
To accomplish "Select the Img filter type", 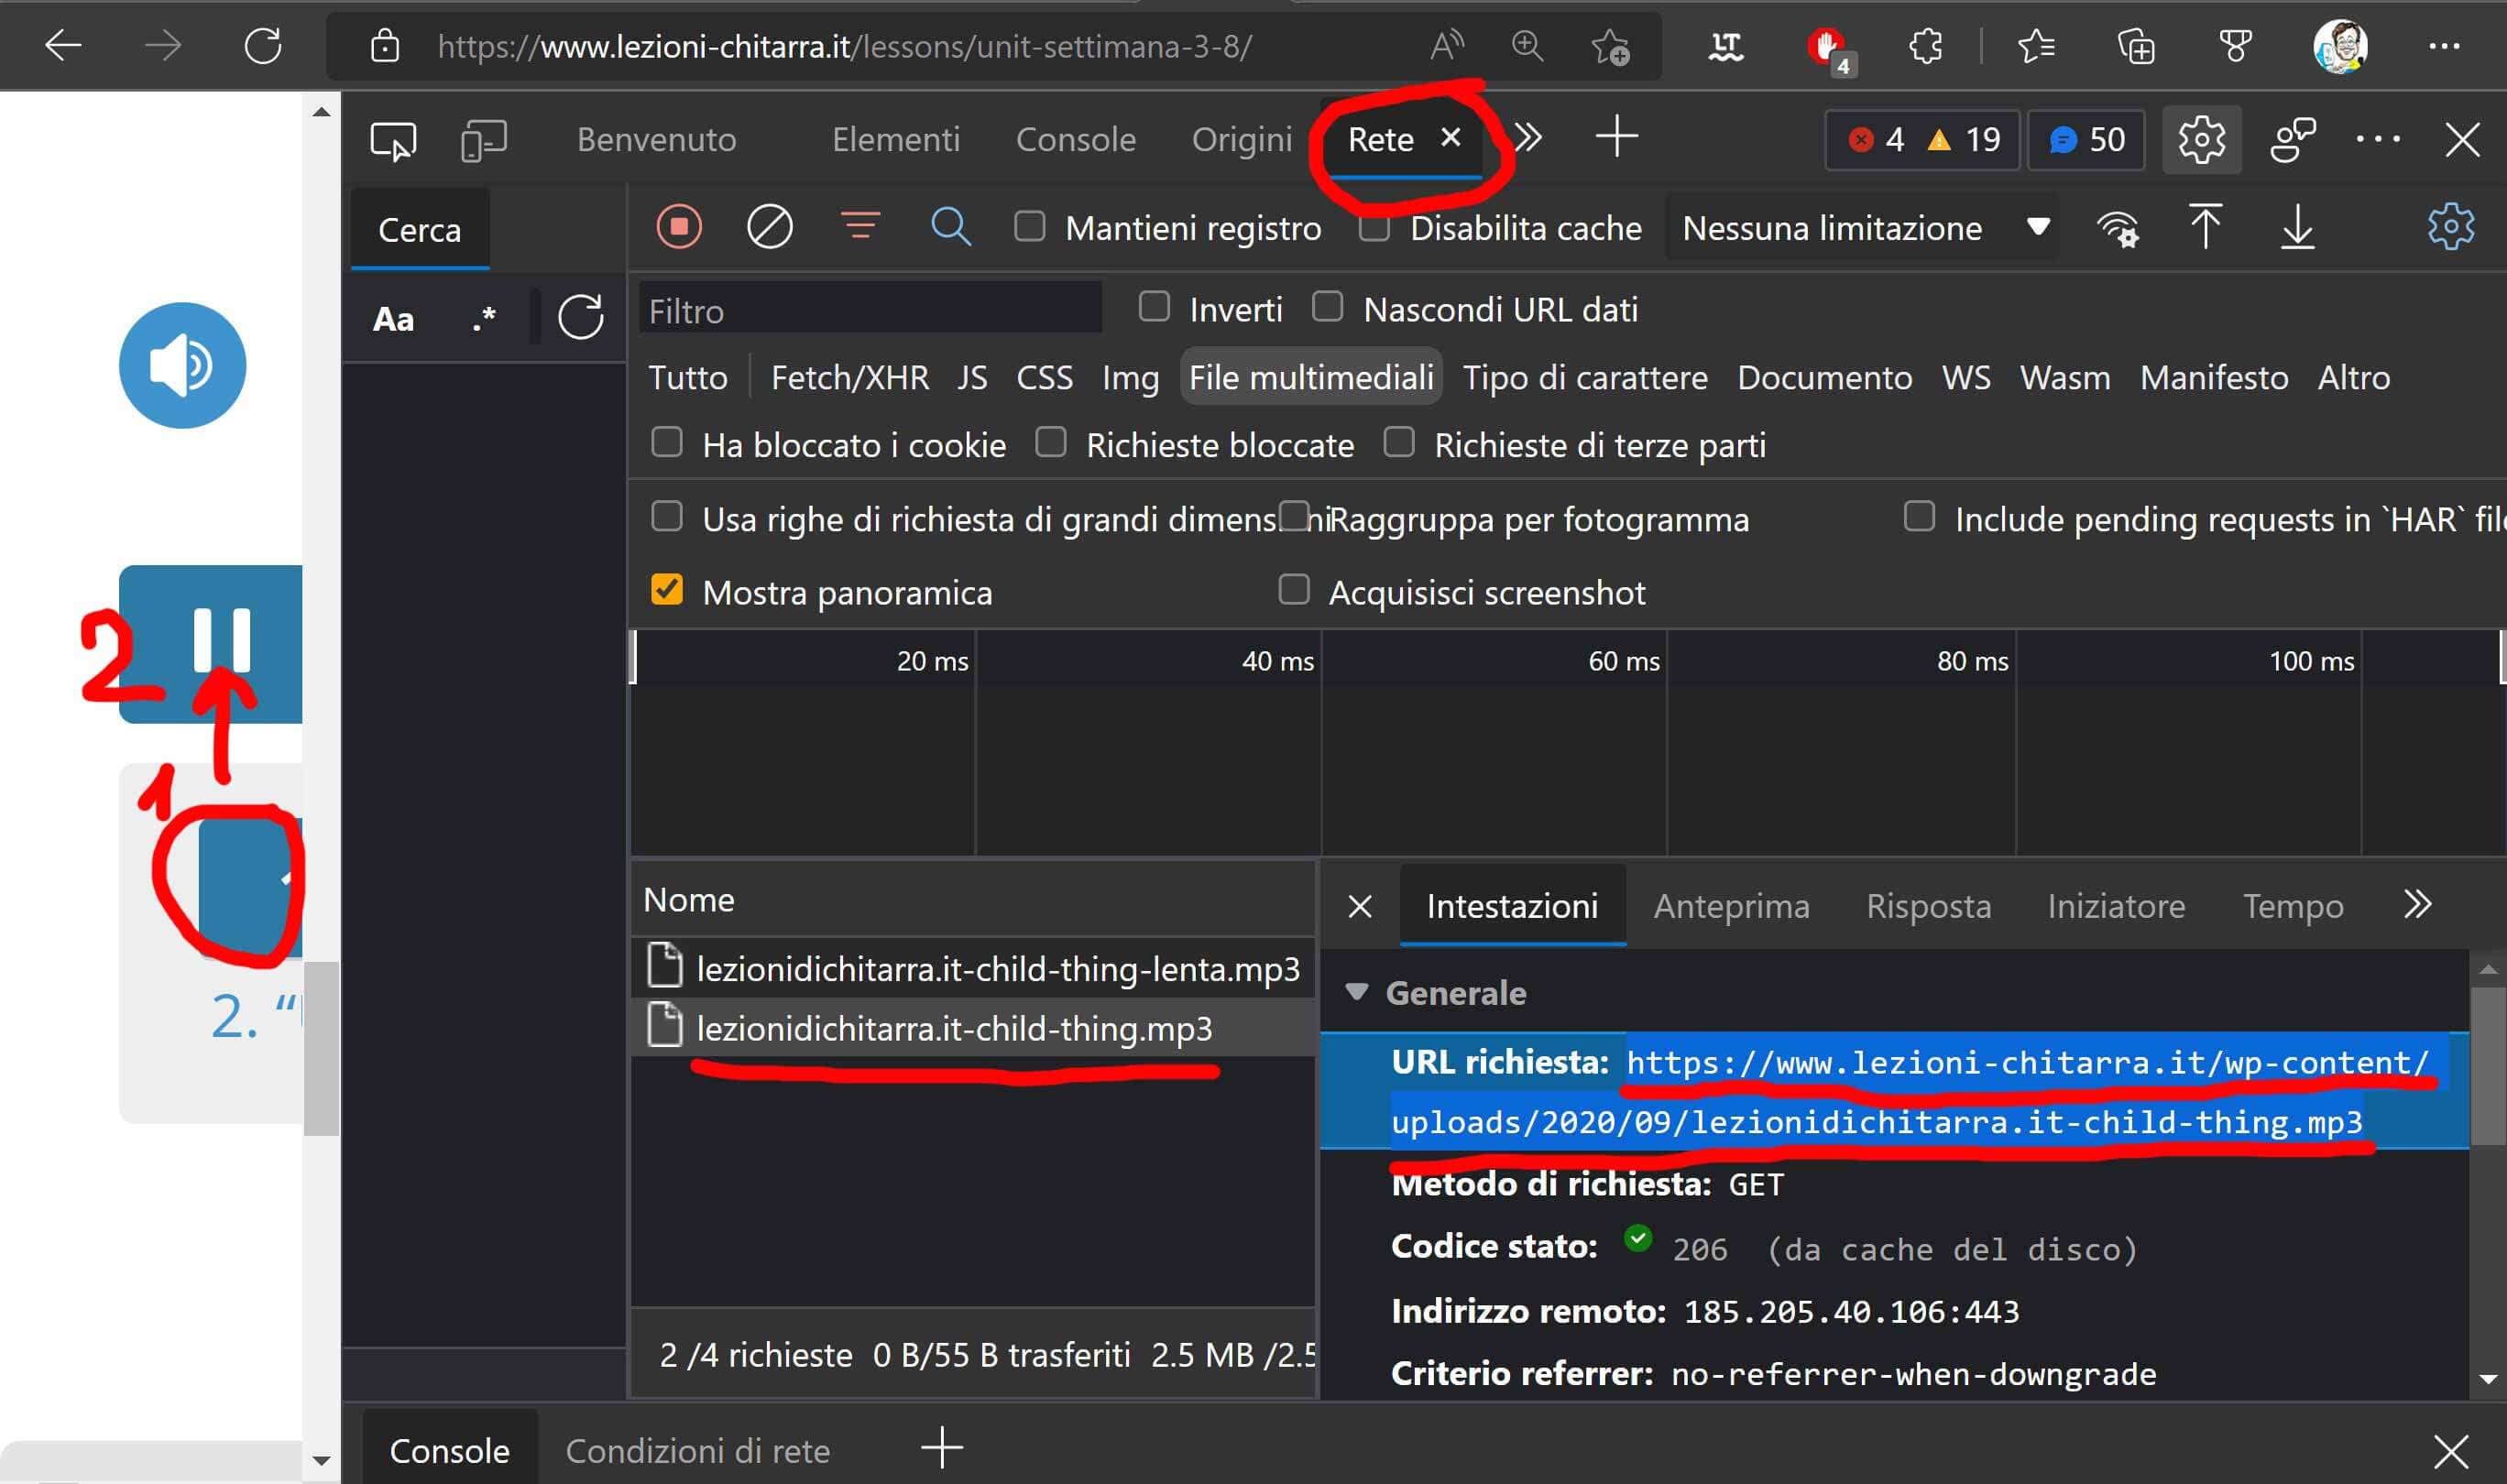I will (1130, 378).
